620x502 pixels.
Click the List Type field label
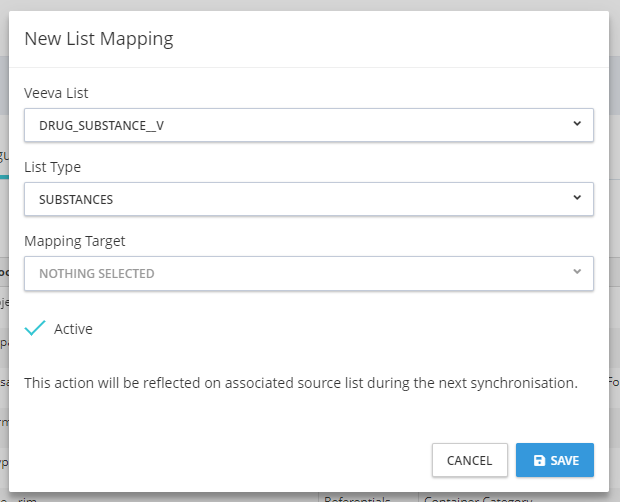[x=52, y=167]
